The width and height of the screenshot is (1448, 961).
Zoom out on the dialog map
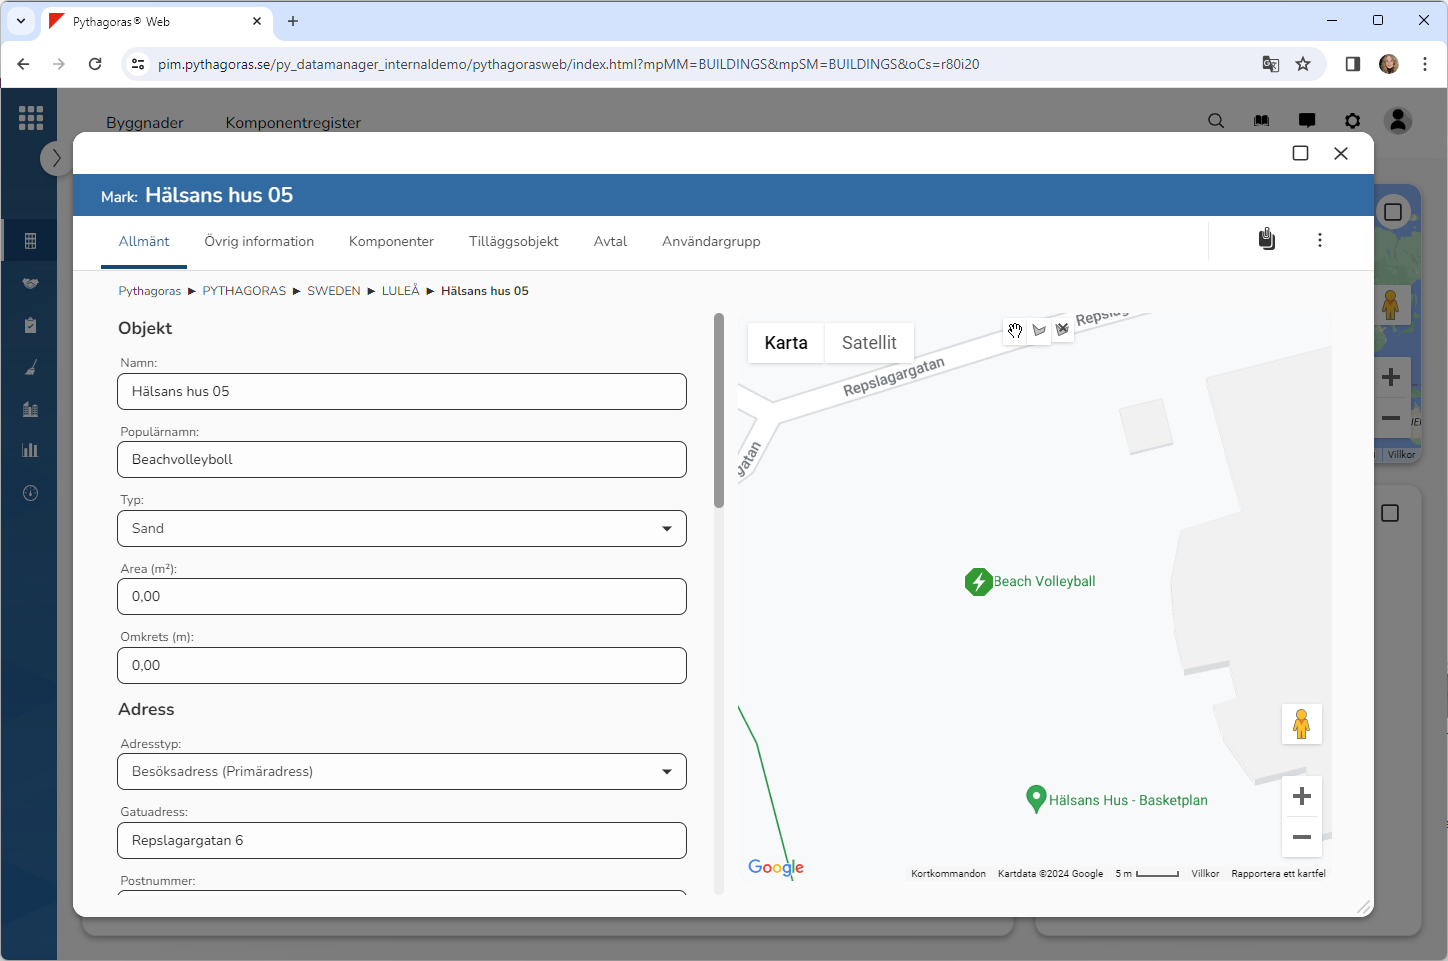(1301, 837)
